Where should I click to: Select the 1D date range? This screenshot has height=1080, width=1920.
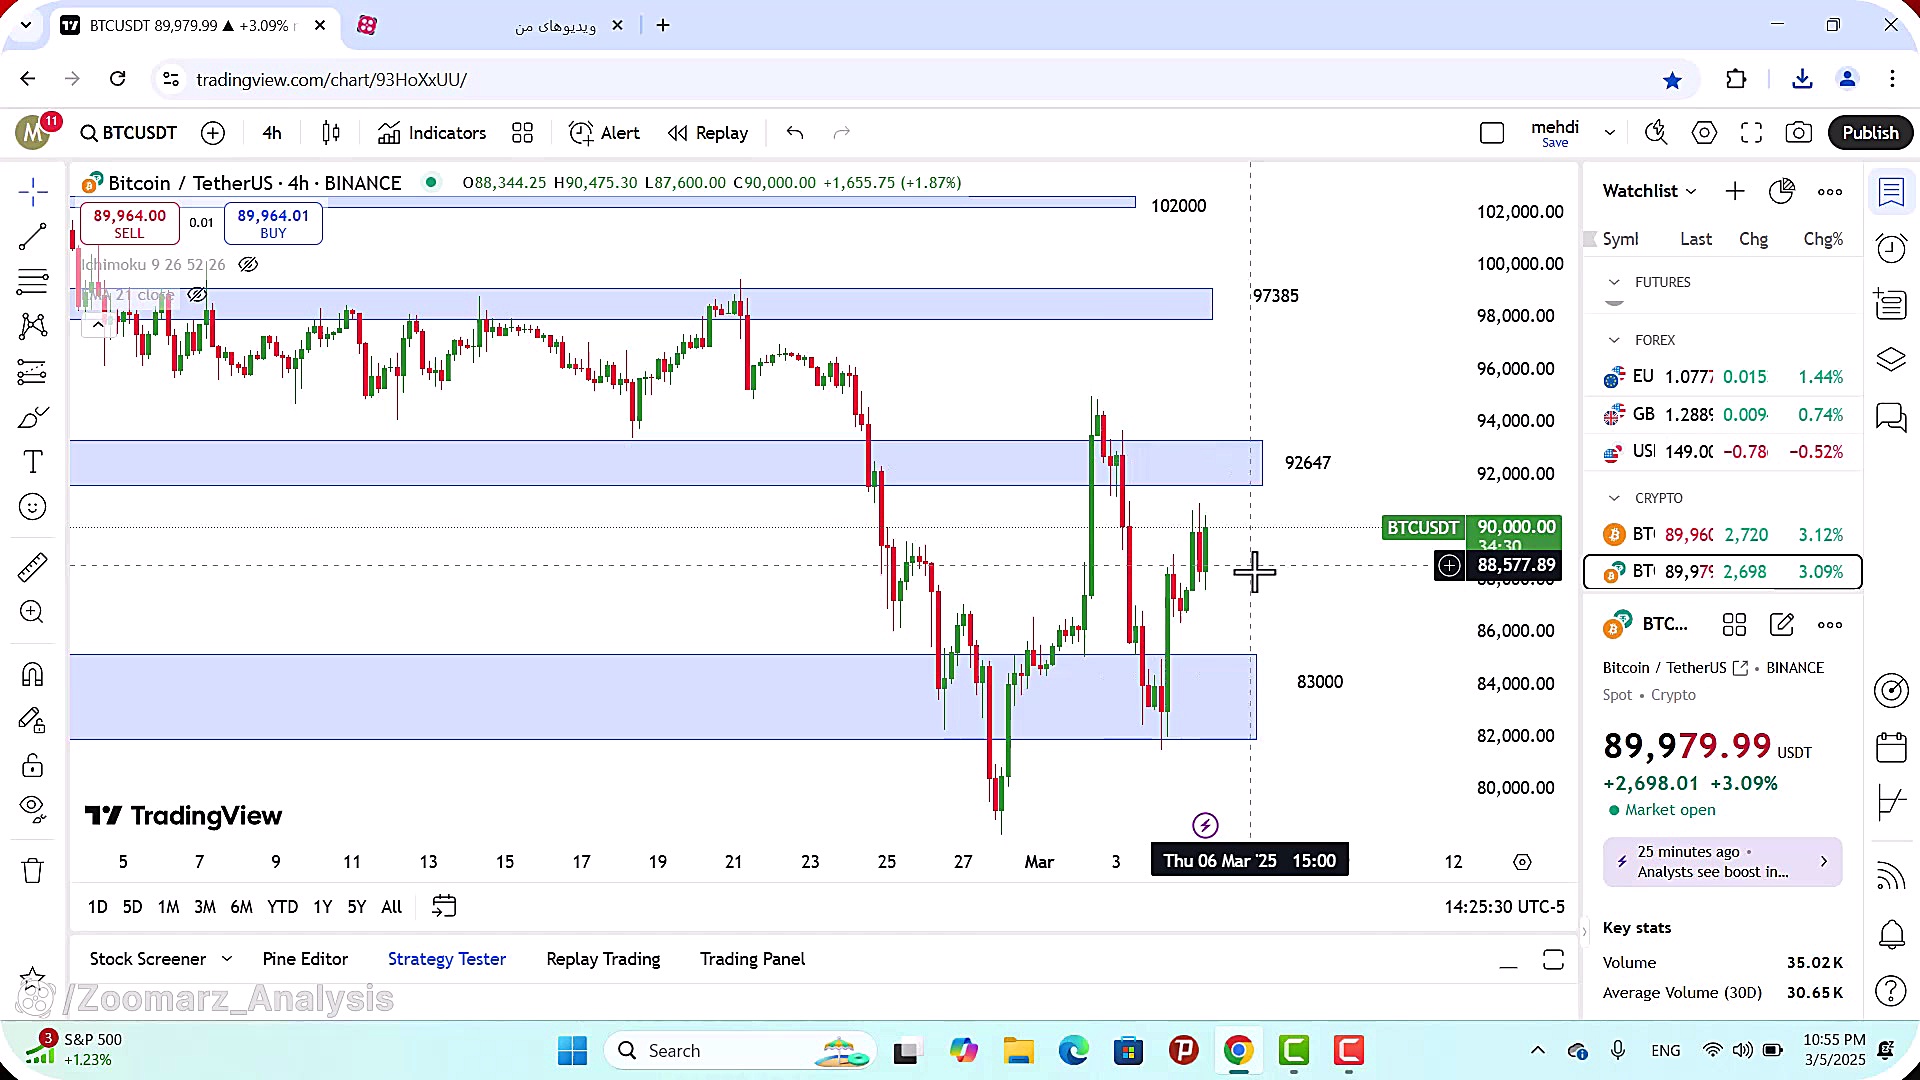(x=97, y=907)
